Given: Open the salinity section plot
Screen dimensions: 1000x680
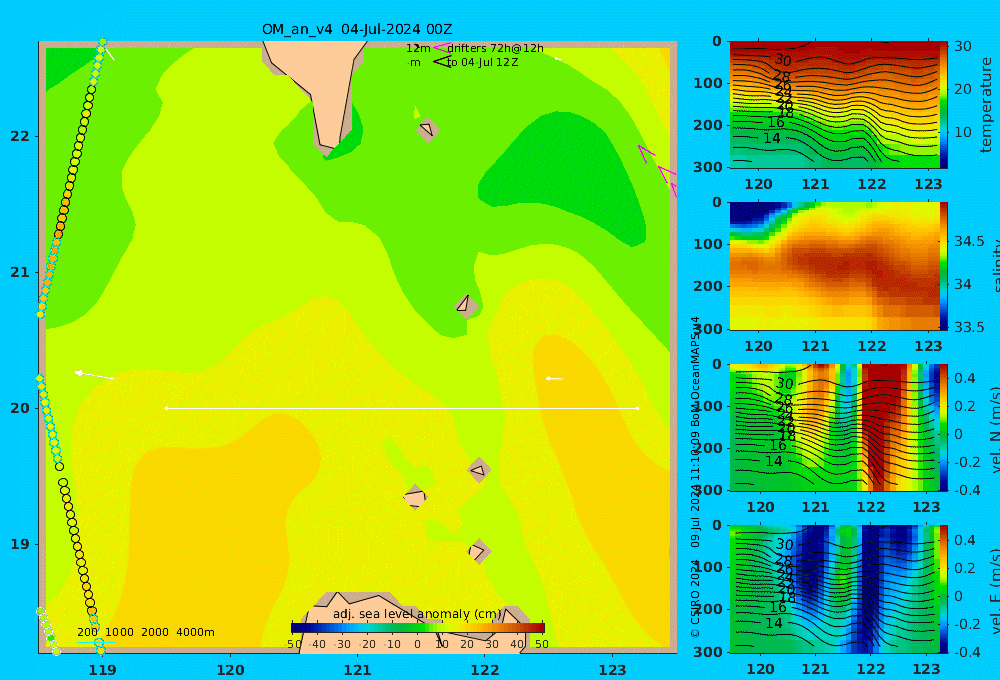Looking at the screenshot, I should pos(835,266).
